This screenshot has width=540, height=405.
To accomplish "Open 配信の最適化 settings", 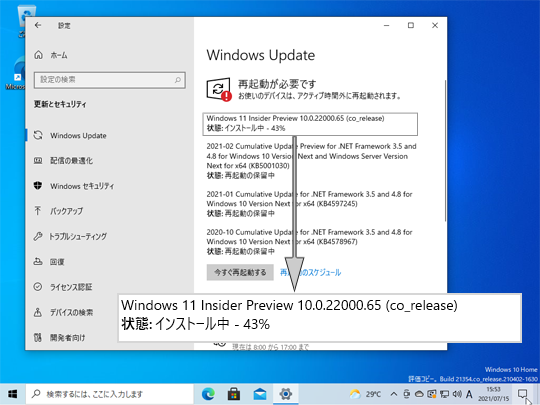I will [63, 161].
